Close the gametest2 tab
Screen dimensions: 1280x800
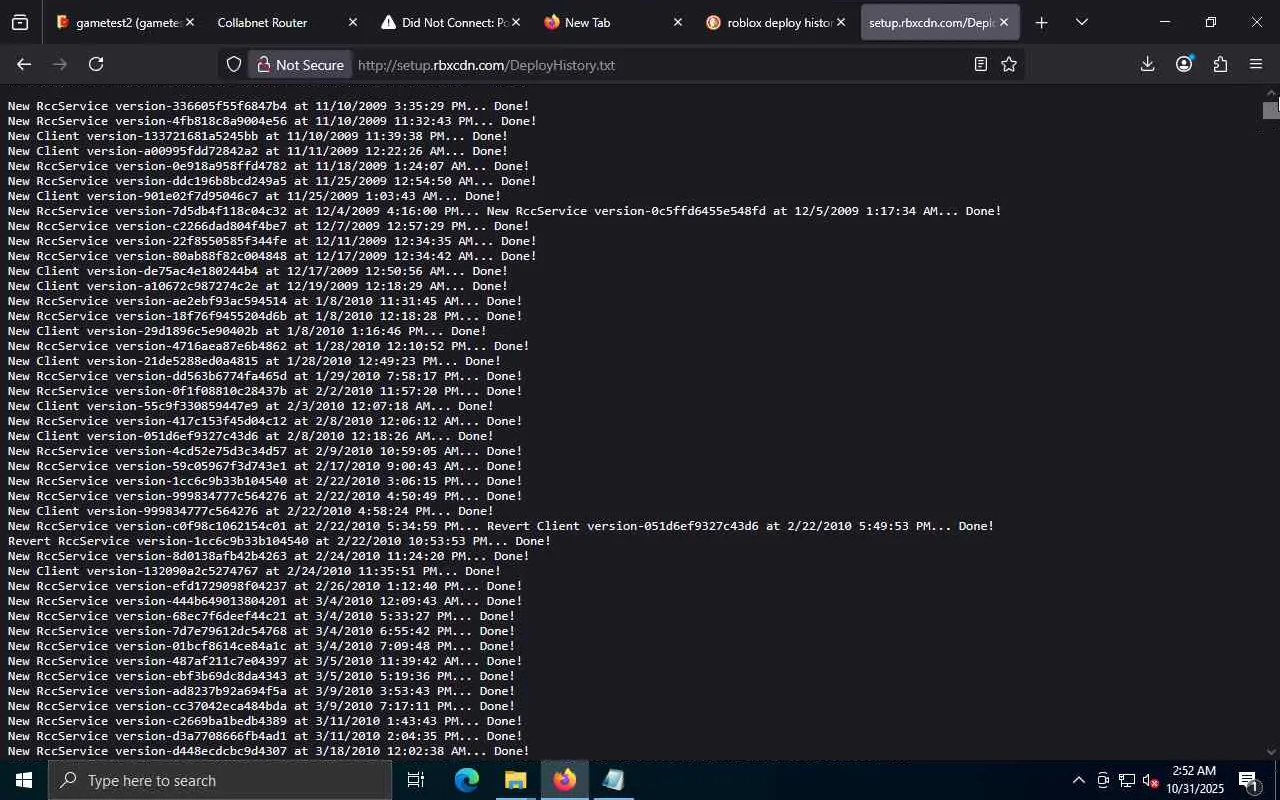190,22
